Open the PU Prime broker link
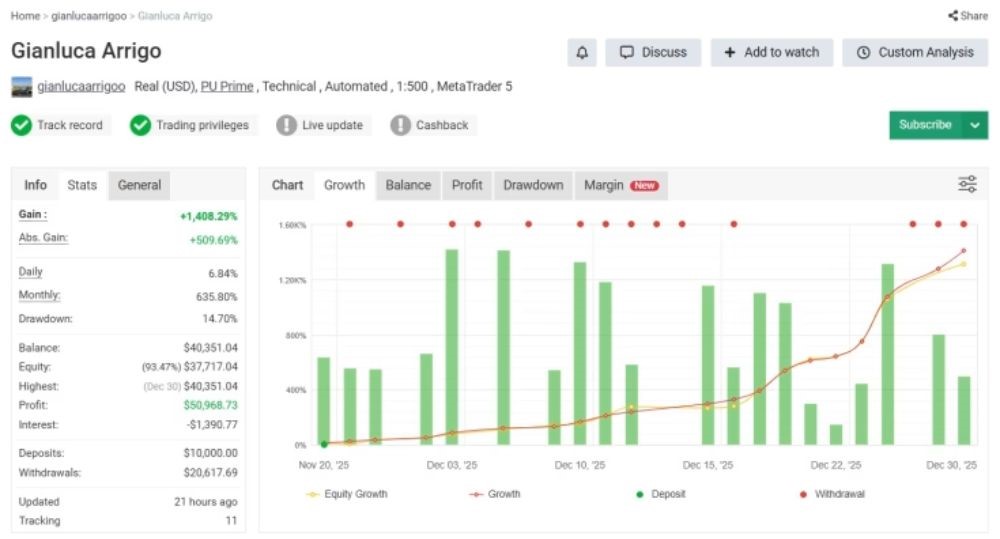Screen dimensions: 1000x539 point(227,86)
